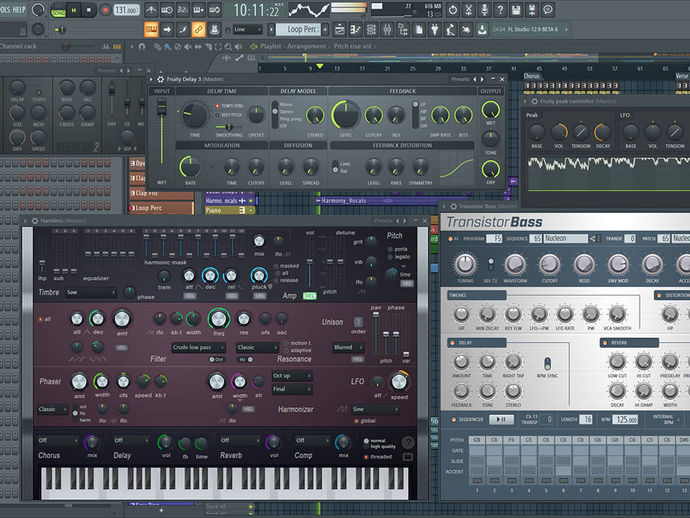Open the Blurred unison type dropdown
Screen dimensions: 690x518
pos(348,348)
